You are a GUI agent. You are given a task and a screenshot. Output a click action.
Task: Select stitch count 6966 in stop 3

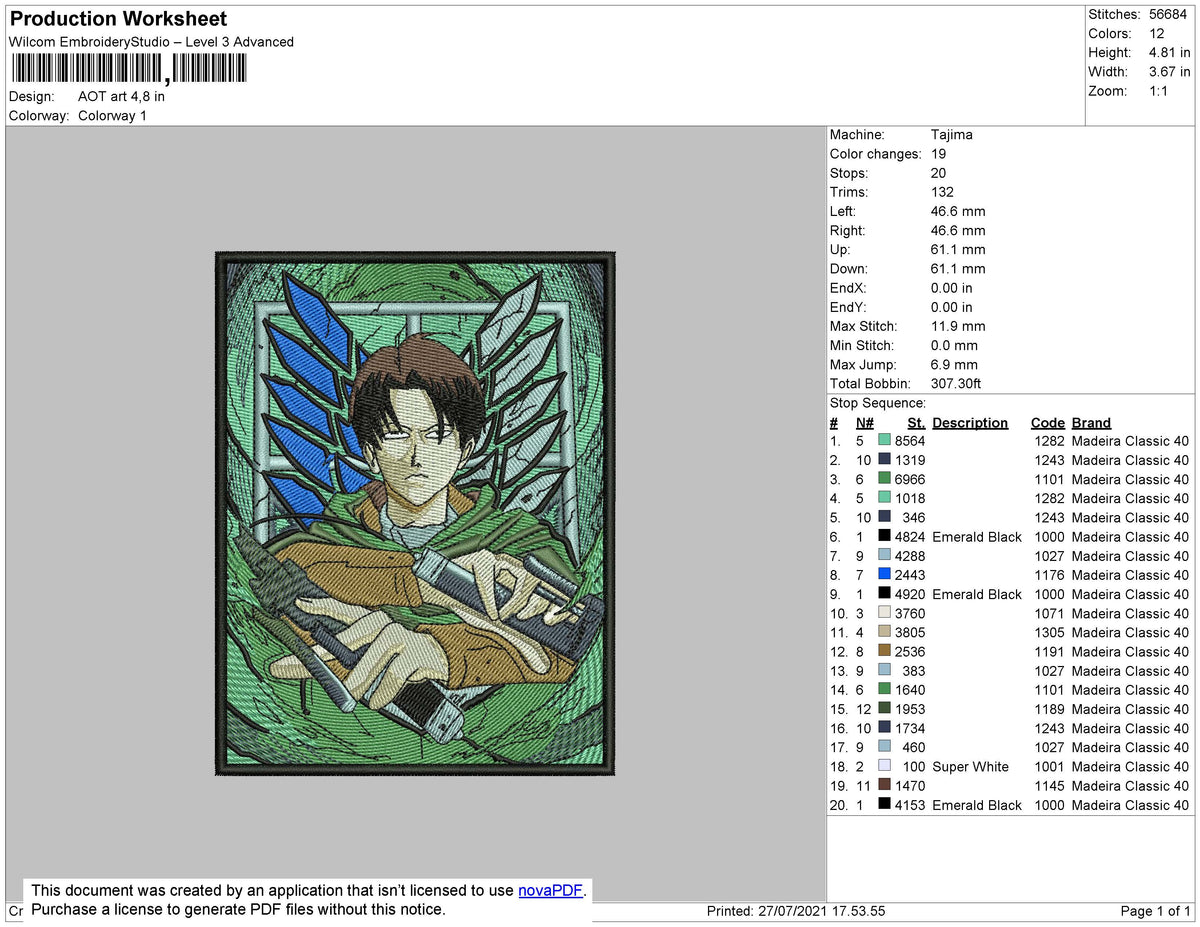(910, 480)
